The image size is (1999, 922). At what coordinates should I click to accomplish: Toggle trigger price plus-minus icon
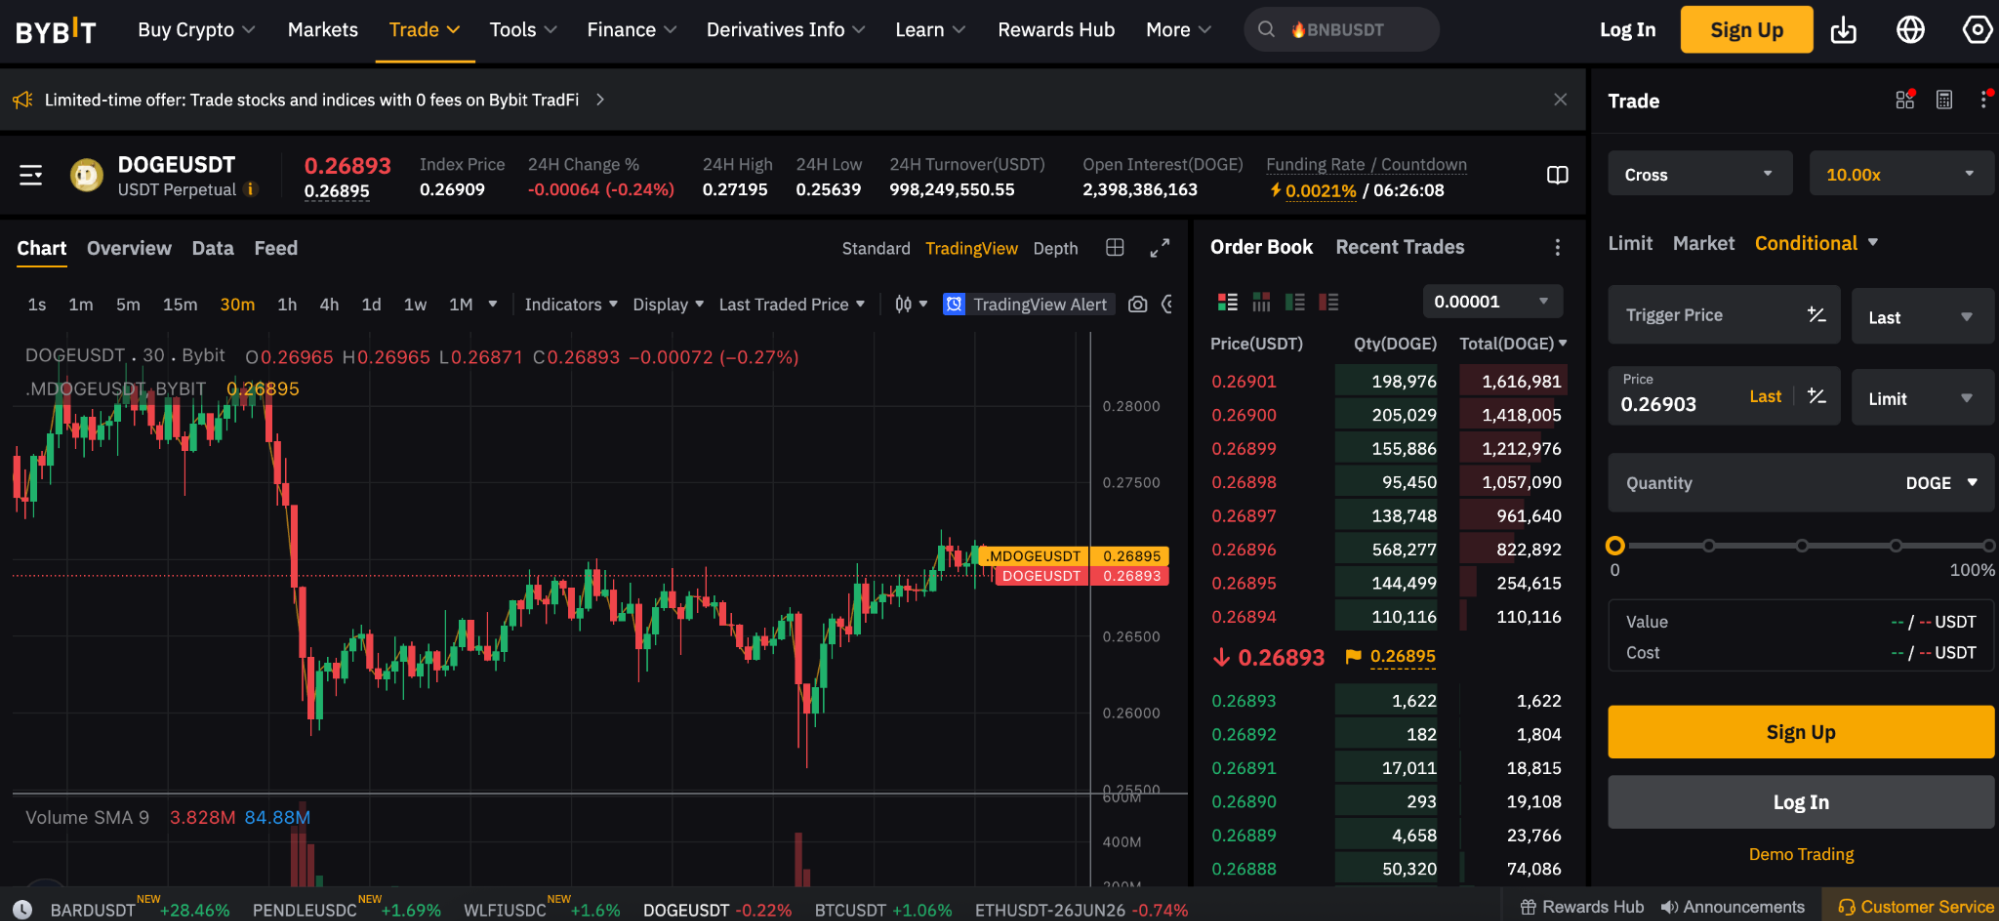(x=1817, y=315)
